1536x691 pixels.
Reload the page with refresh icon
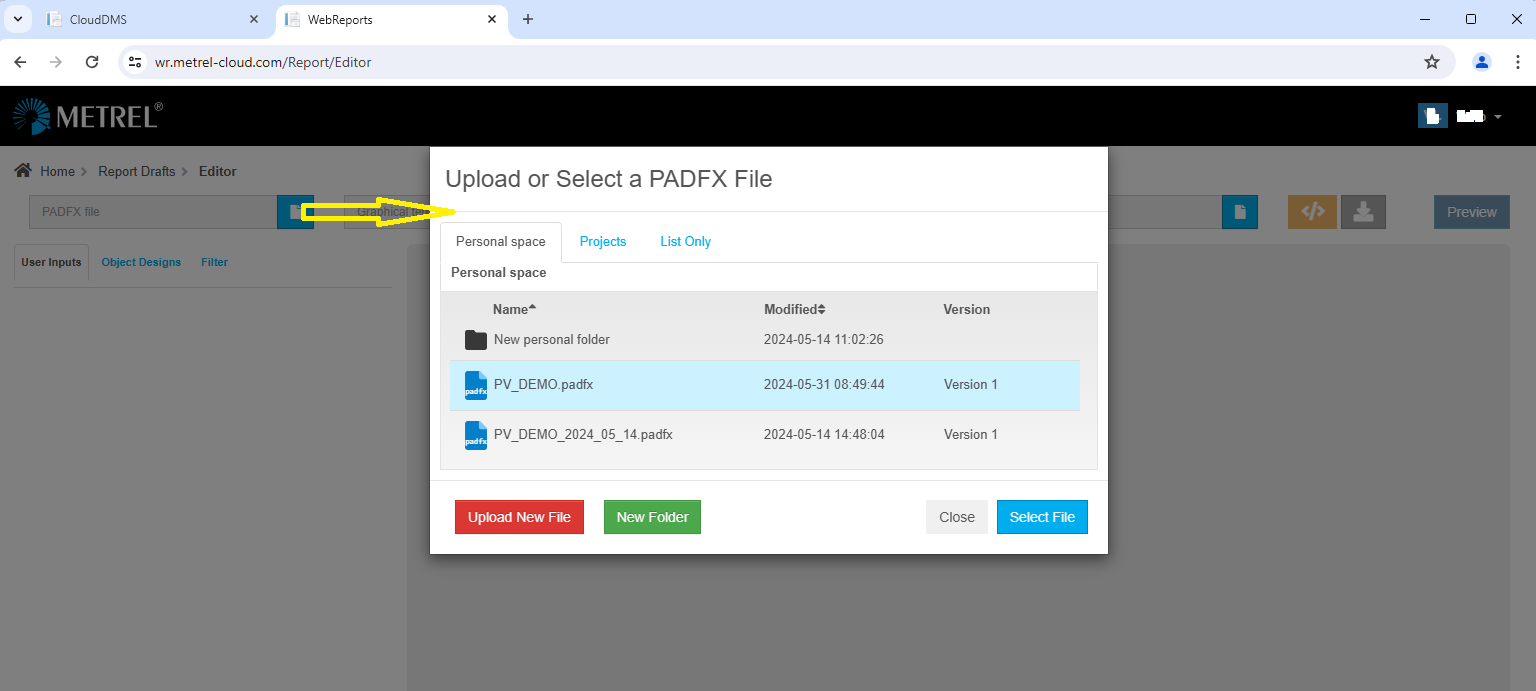(x=92, y=62)
